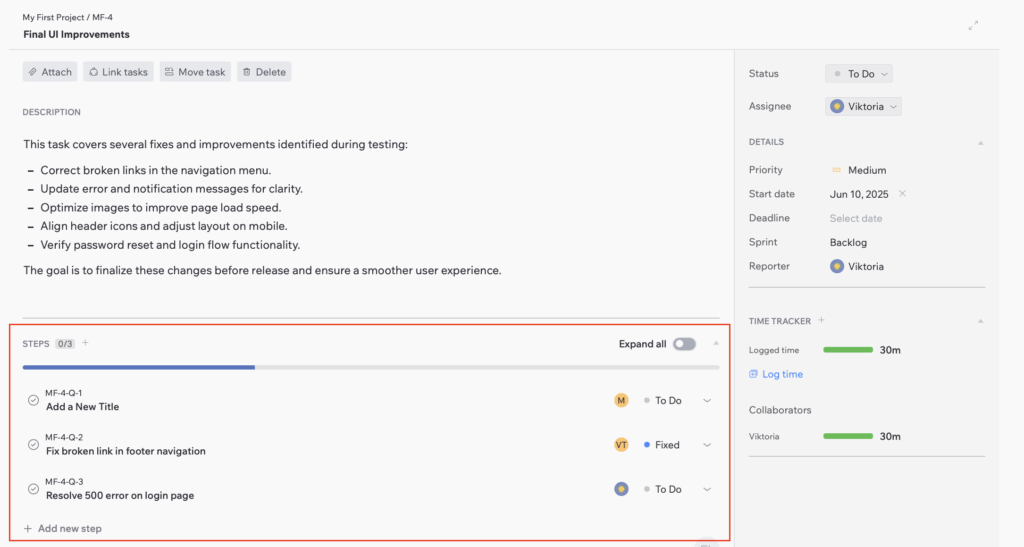This screenshot has height=547, width=1024.
Task: Open the Status To Do dropdown
Action: coord(859,74)
